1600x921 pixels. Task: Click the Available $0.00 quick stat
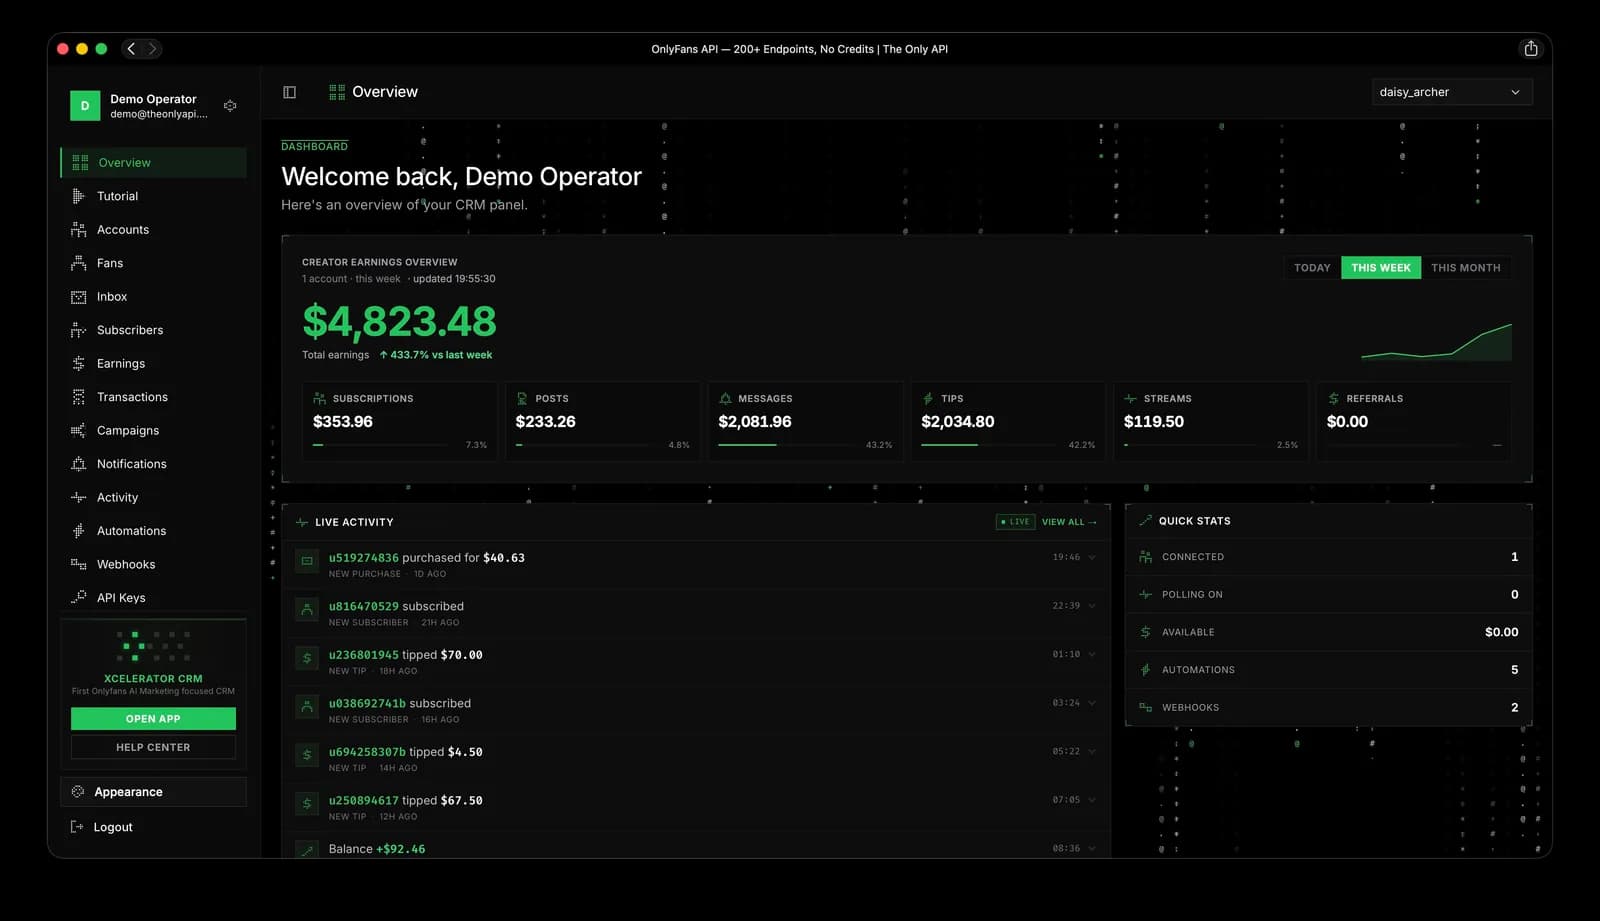point(1328,632)
